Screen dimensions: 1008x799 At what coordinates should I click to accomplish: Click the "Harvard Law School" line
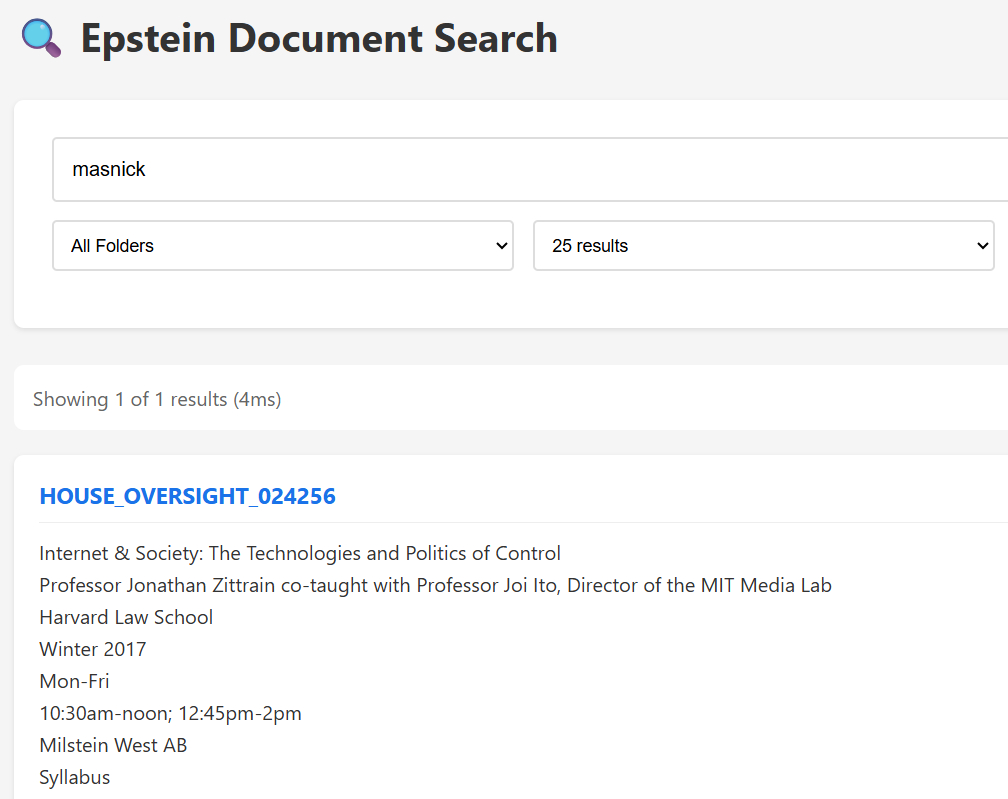coord(126,617)
